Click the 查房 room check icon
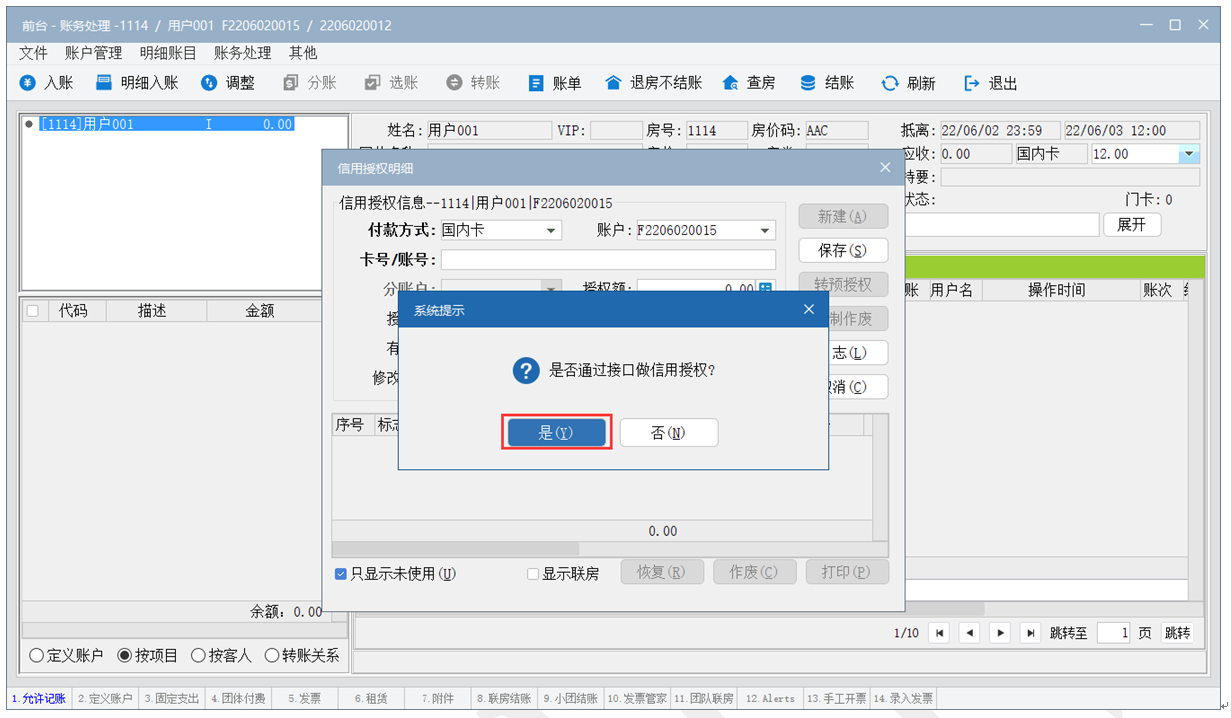1231x718 pixels. pyautogui.click(x=730, y=84)
